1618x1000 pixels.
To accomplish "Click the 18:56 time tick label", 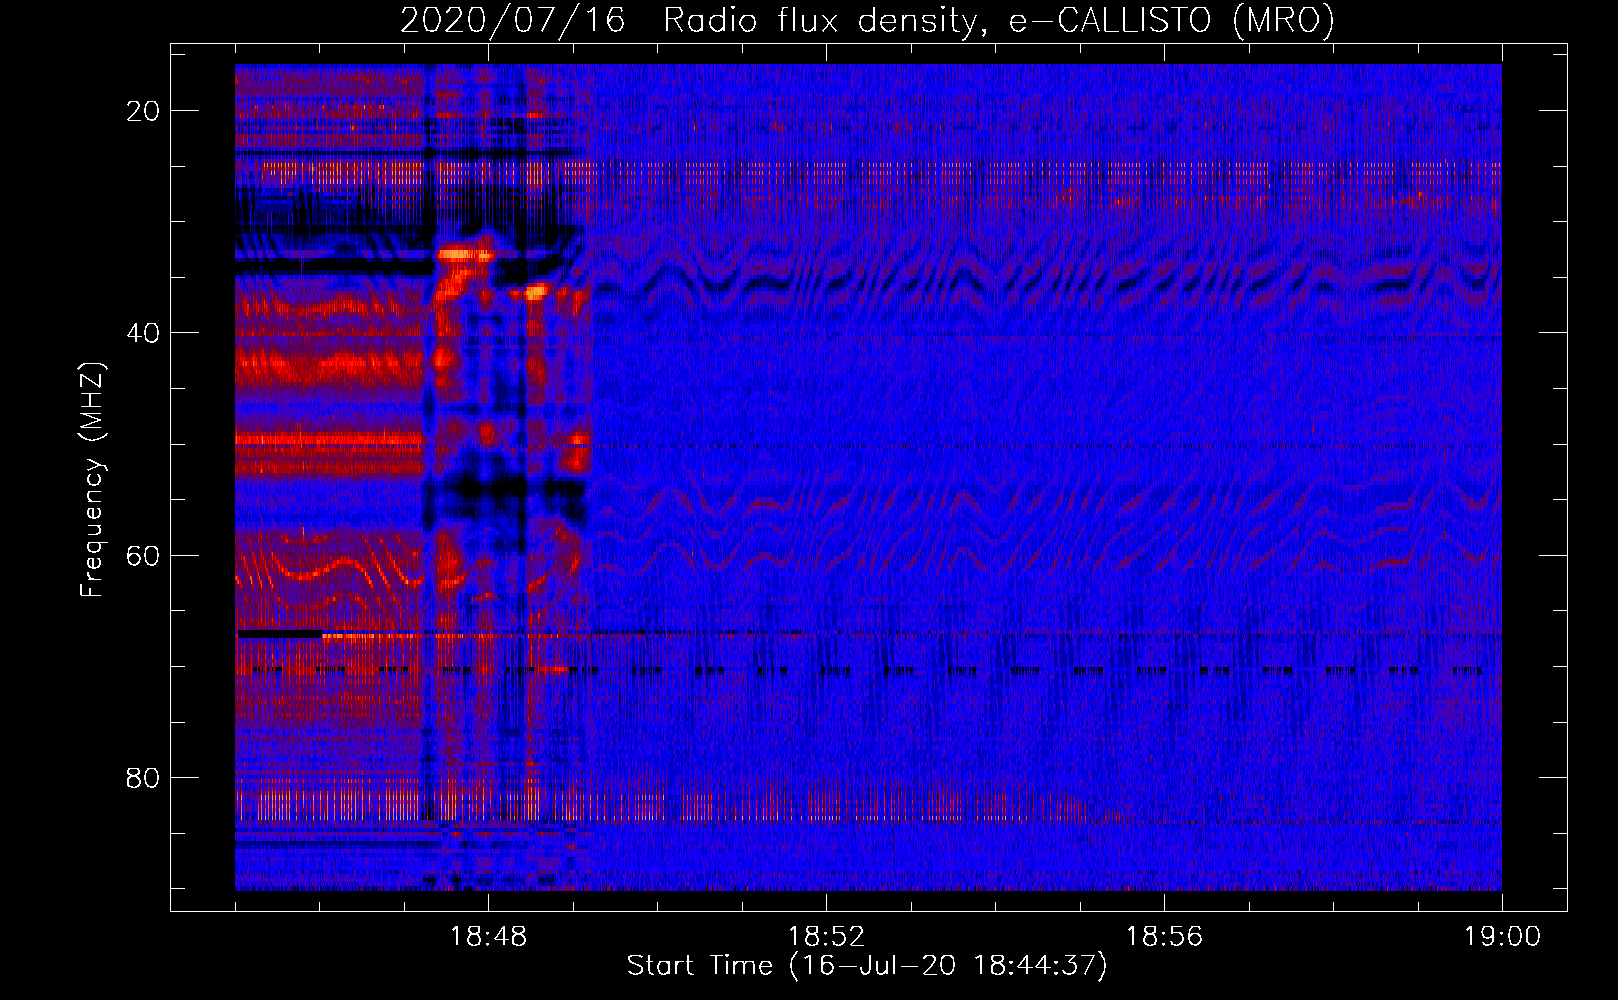I will click(x=1164, y=937).
